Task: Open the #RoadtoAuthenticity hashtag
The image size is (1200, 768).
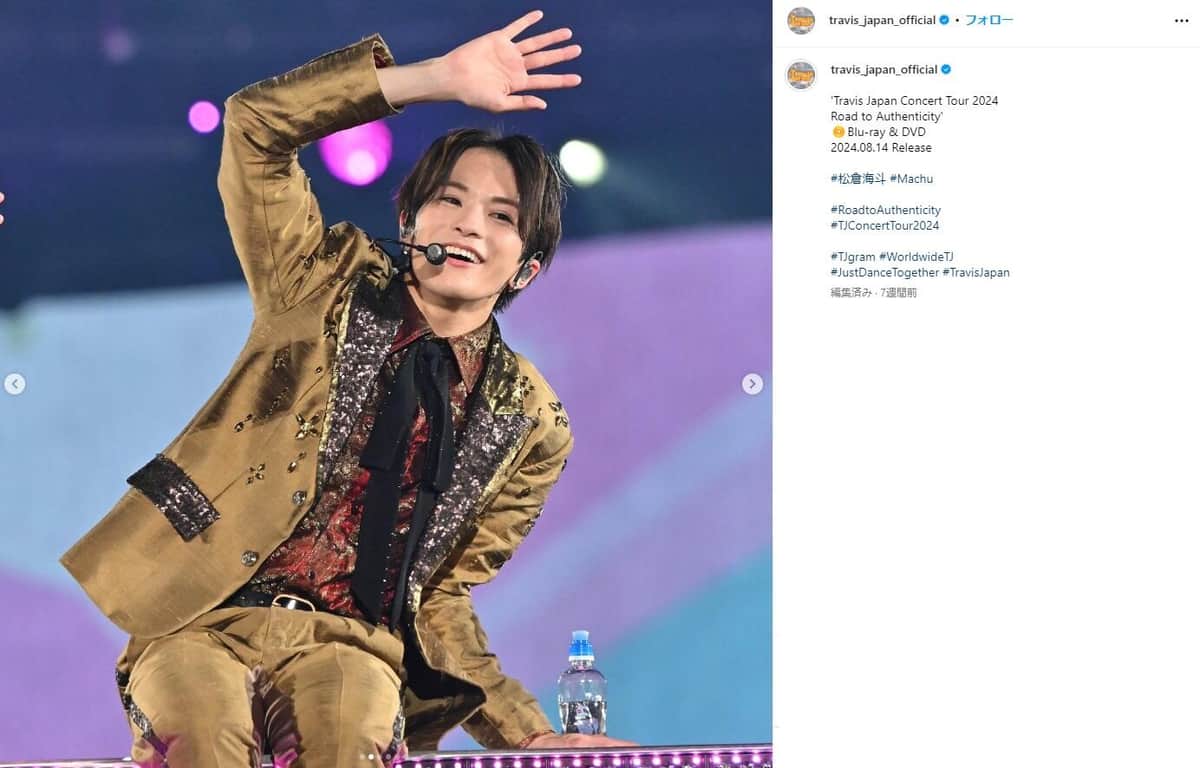Action: [886, 210]
